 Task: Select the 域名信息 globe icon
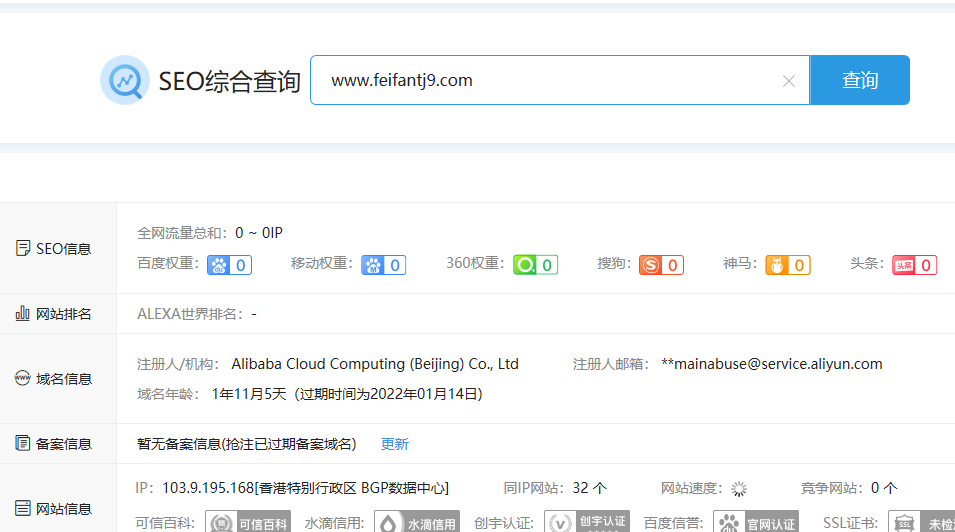pyautogui.click(x=23, y=378)
